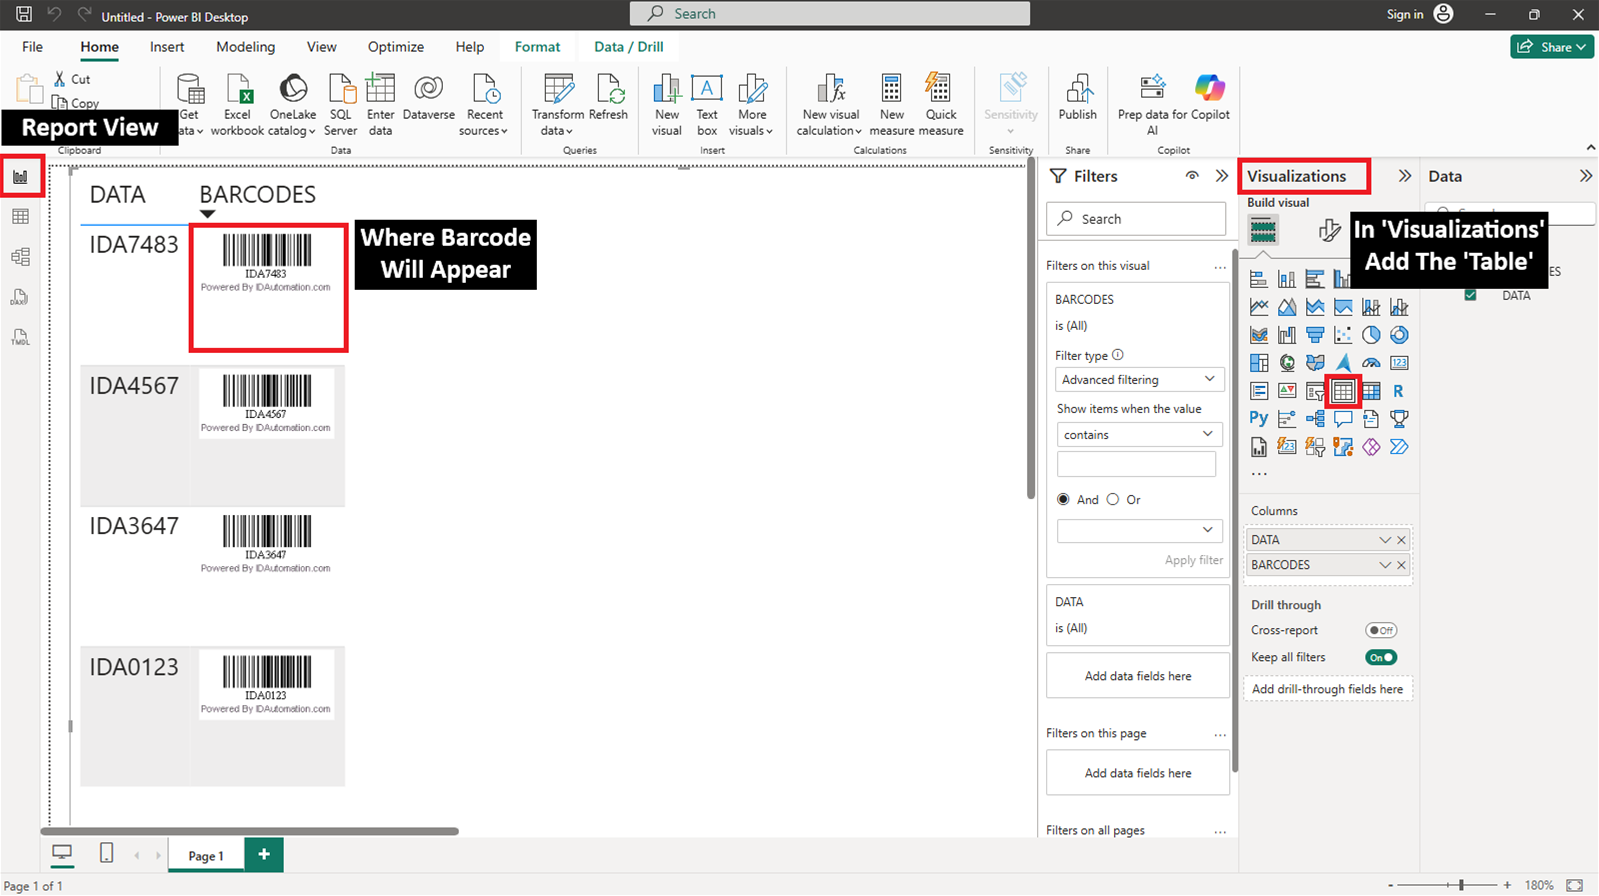Select the Scatter chart visual icon

click(1343, 335)
